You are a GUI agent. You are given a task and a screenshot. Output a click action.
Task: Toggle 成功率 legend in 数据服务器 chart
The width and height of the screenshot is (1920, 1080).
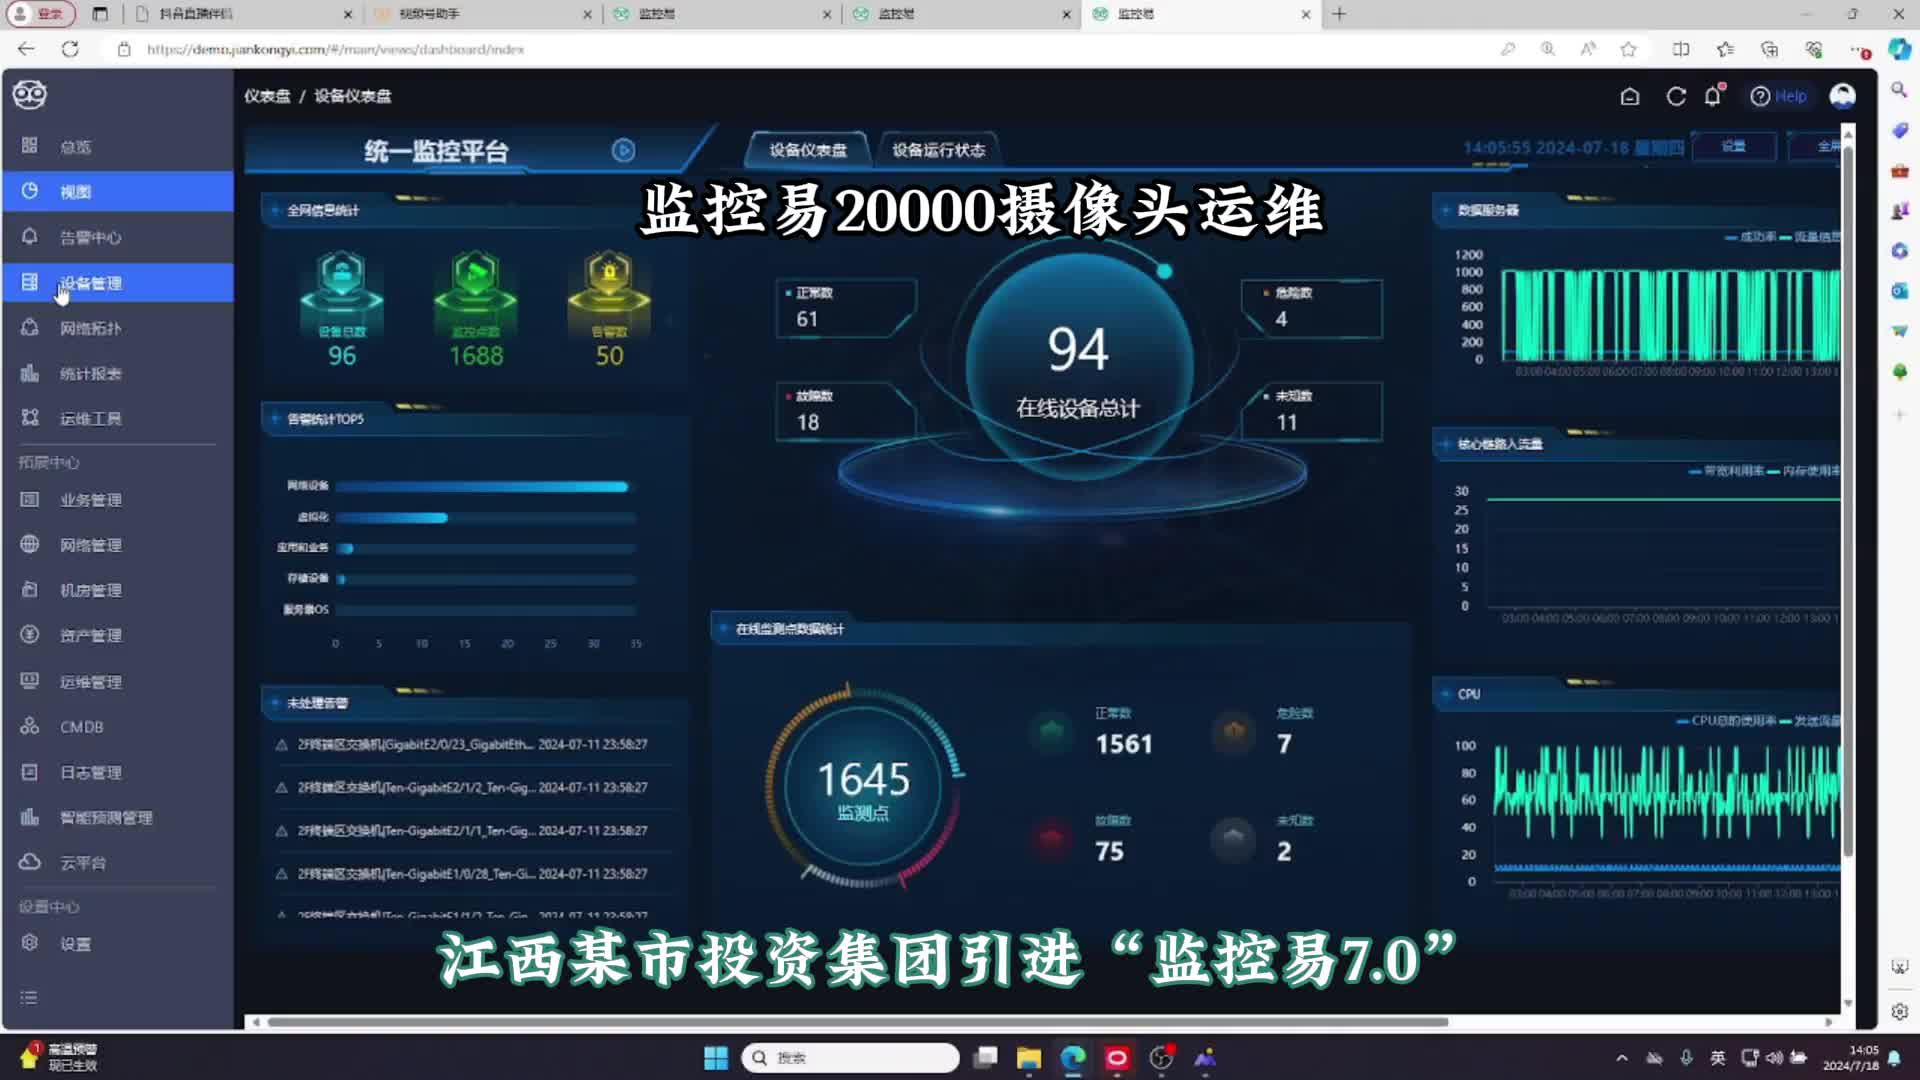[x=1751, y=237]
